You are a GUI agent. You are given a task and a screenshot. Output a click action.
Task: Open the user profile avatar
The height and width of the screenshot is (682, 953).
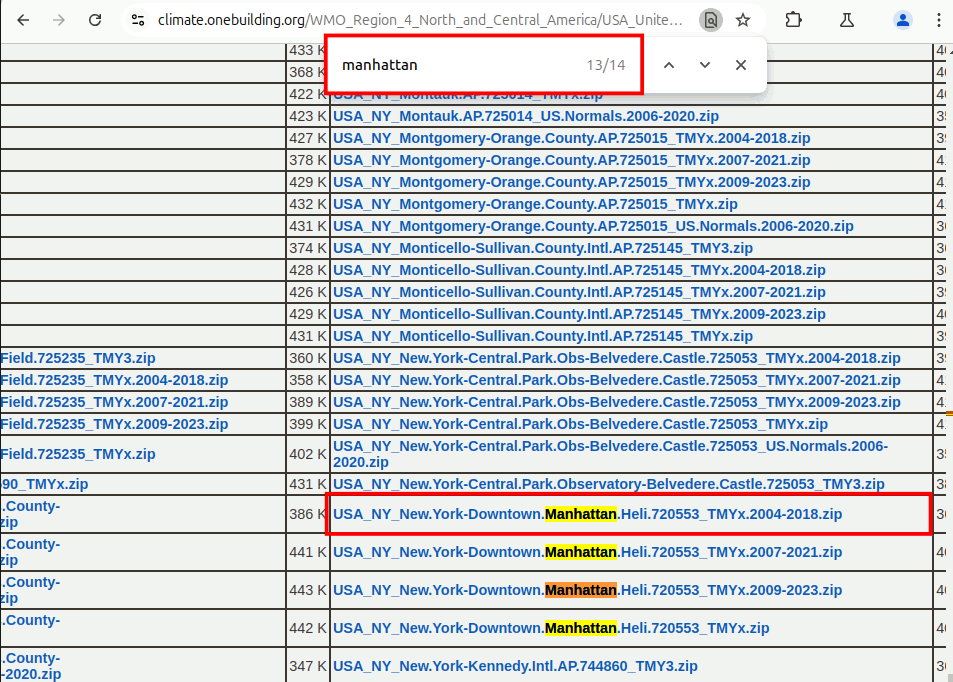pyautogui.click(x=903, y=20)
